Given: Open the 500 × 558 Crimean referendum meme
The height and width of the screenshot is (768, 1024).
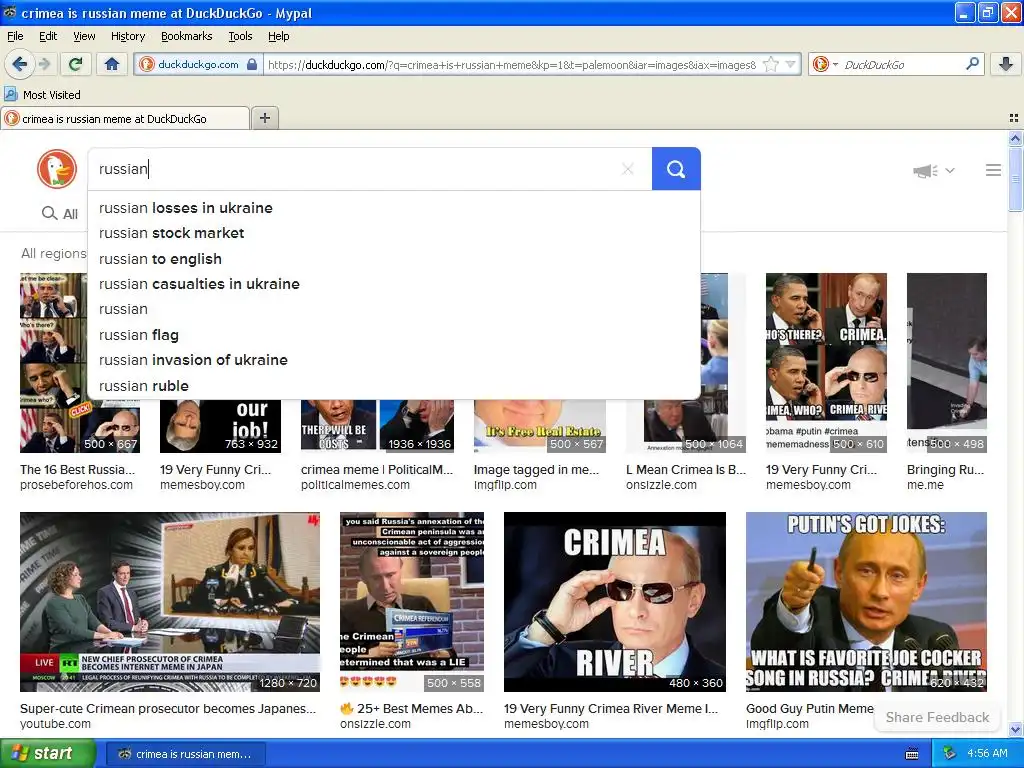Looking at the screenshot, I should pyautogui.click(x=412, y=601).
